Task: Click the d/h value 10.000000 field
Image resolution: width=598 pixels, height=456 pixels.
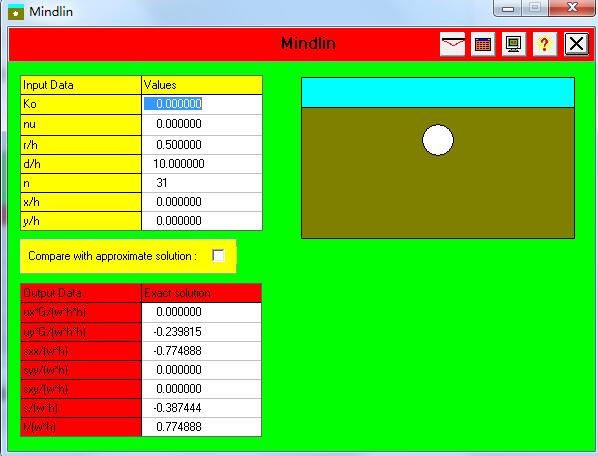Action: (x=202, y=164)
